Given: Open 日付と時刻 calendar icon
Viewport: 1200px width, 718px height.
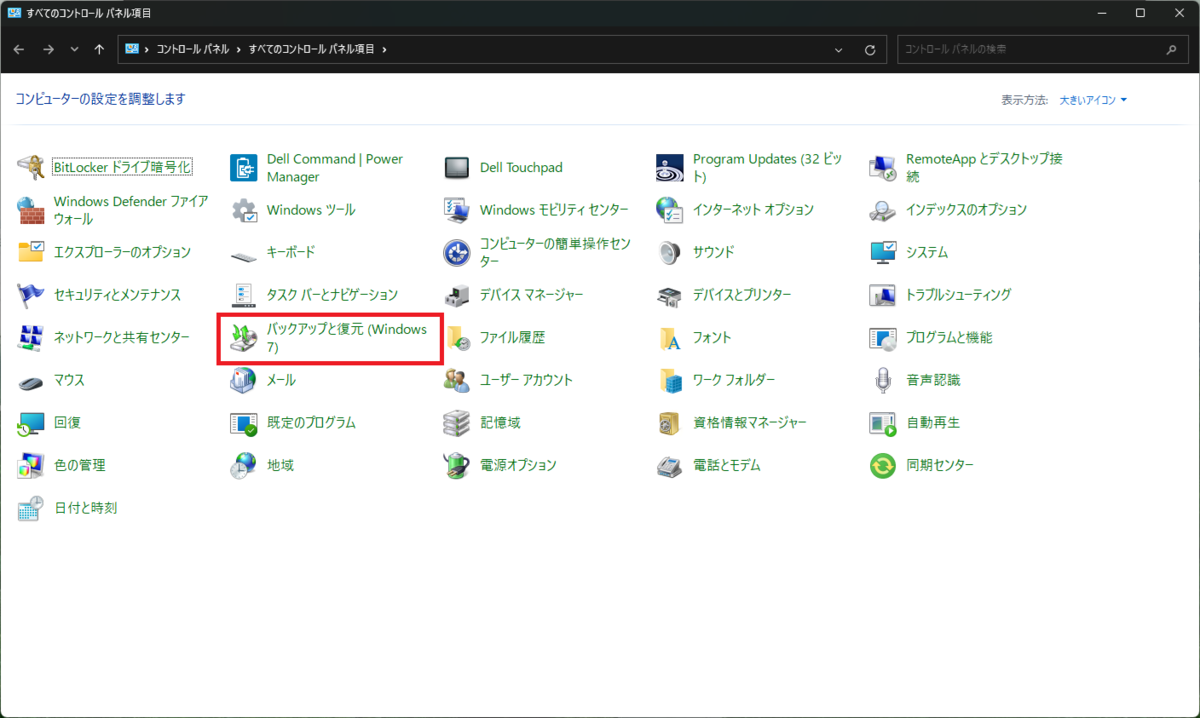Looking at the screenshot, I should [31, 508].
